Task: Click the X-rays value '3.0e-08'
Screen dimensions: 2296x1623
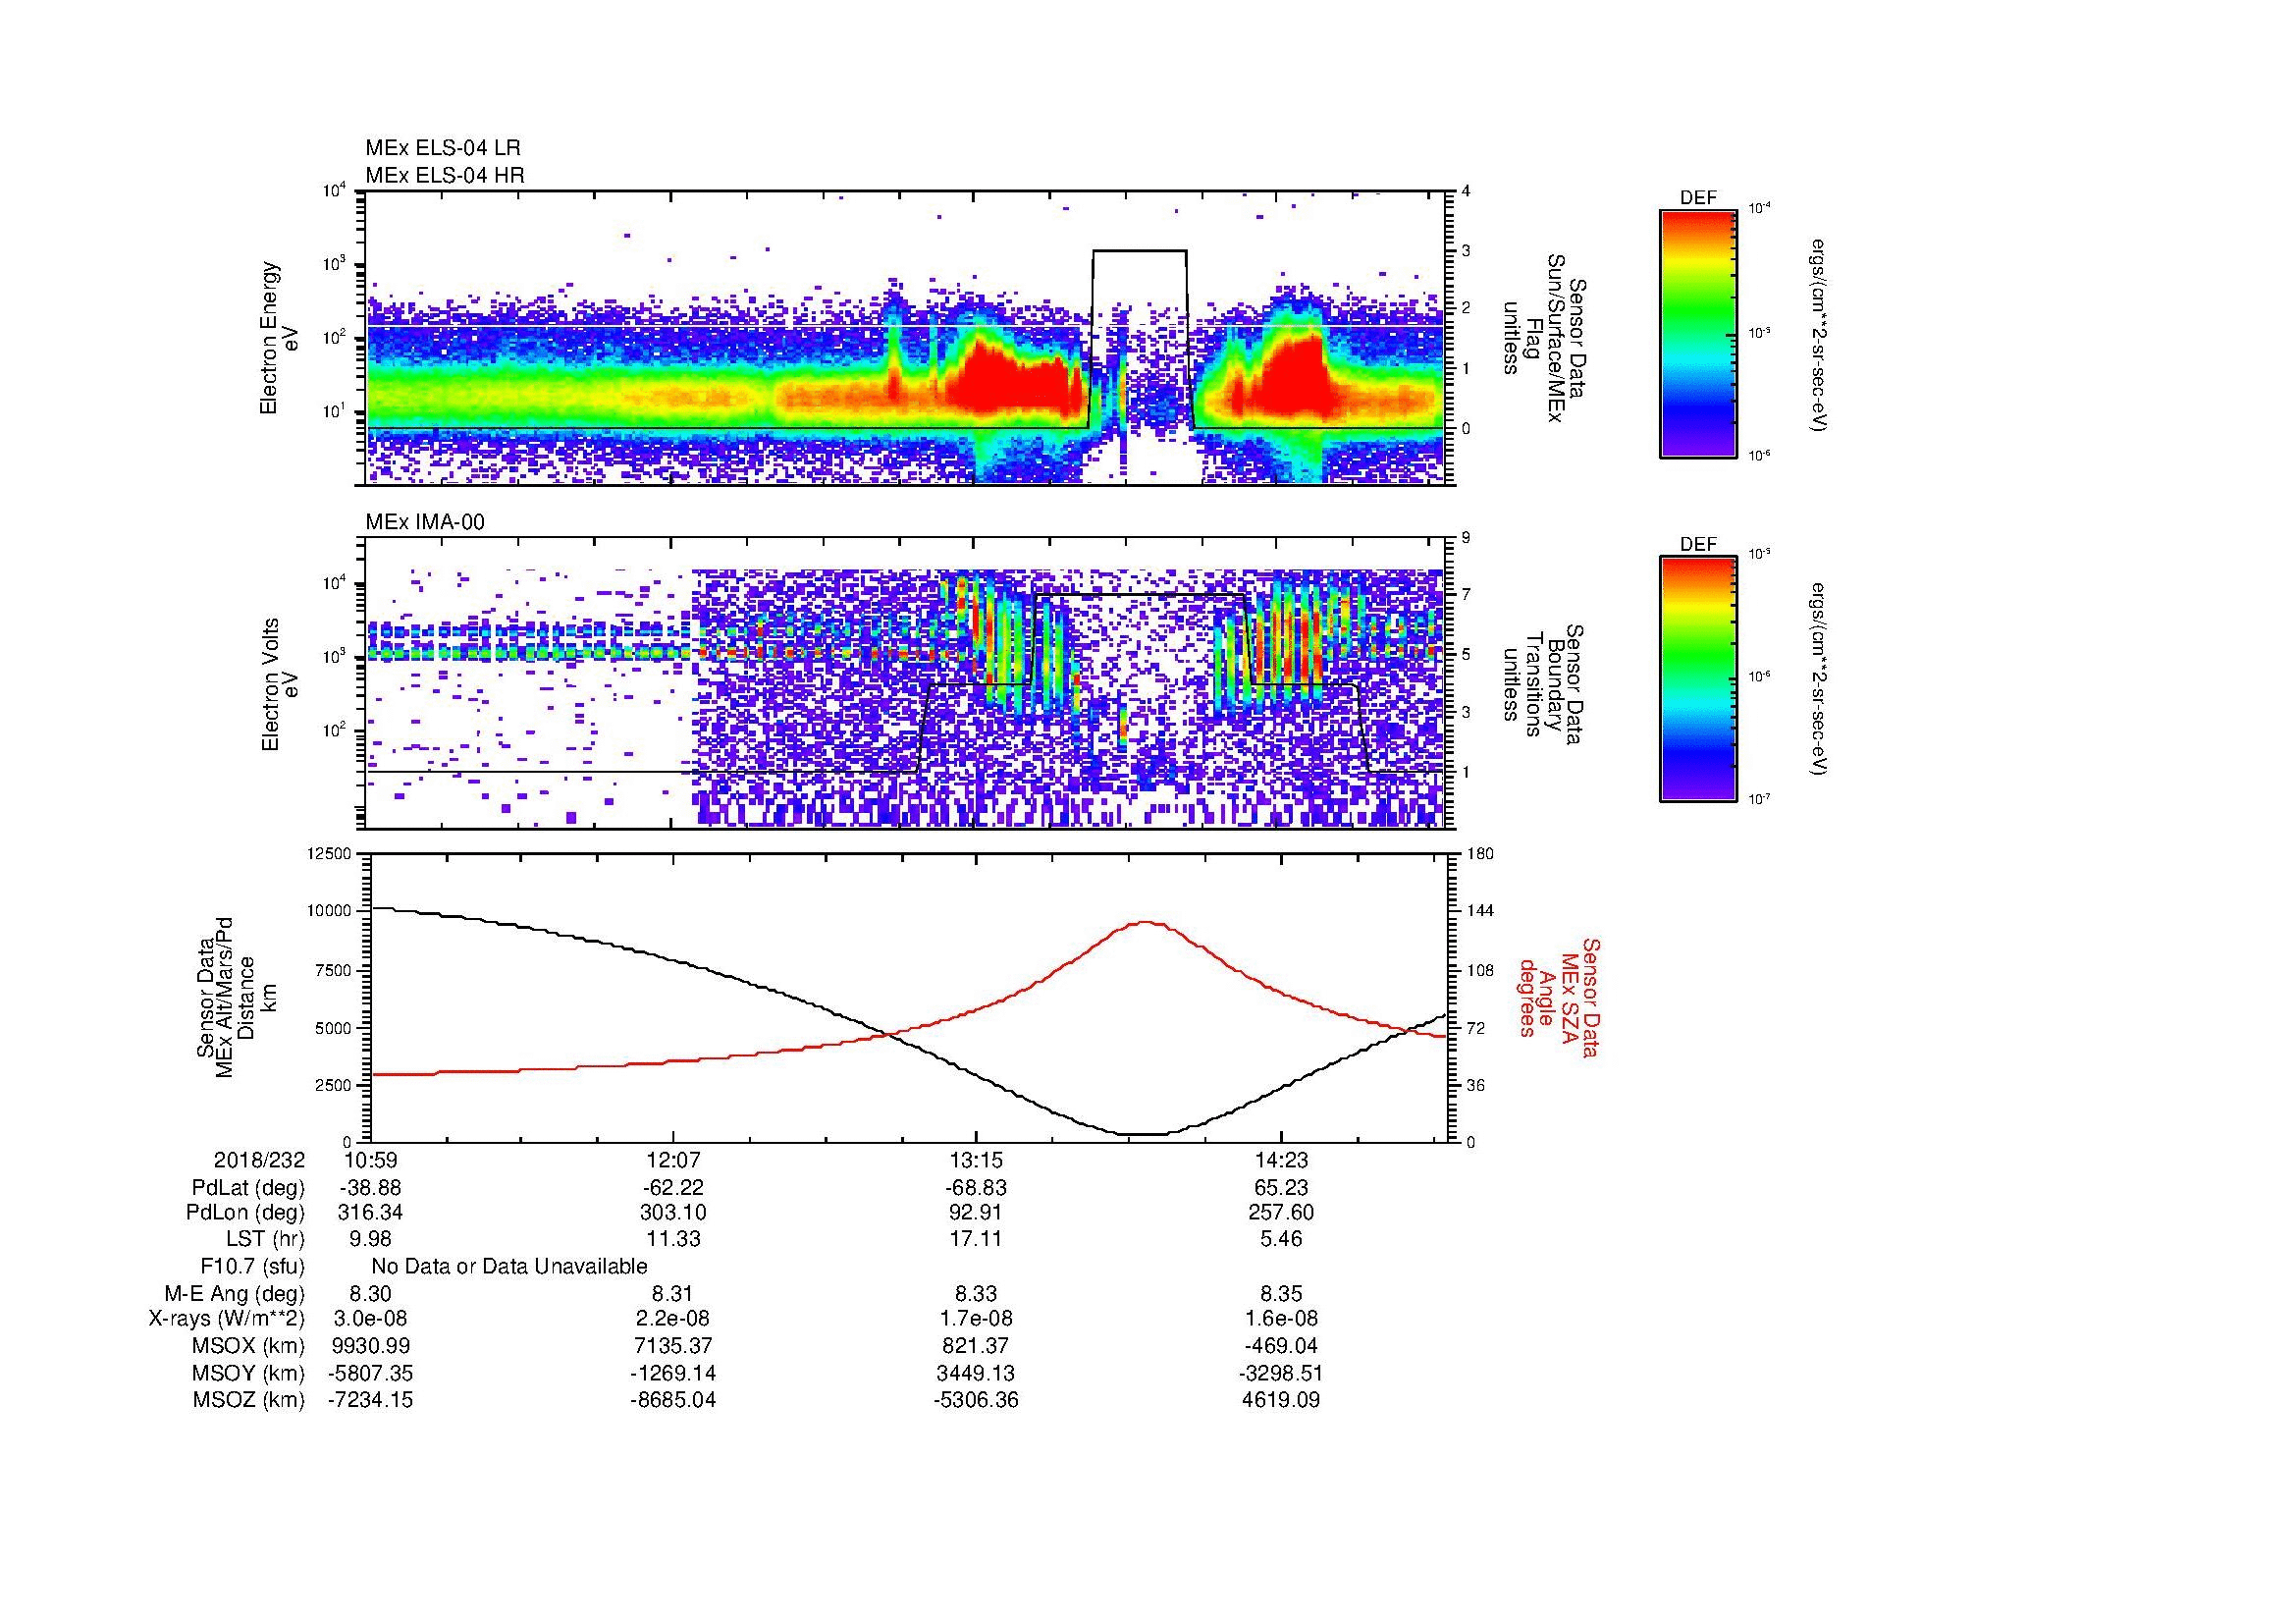Action: click(x=370, y=1319)
